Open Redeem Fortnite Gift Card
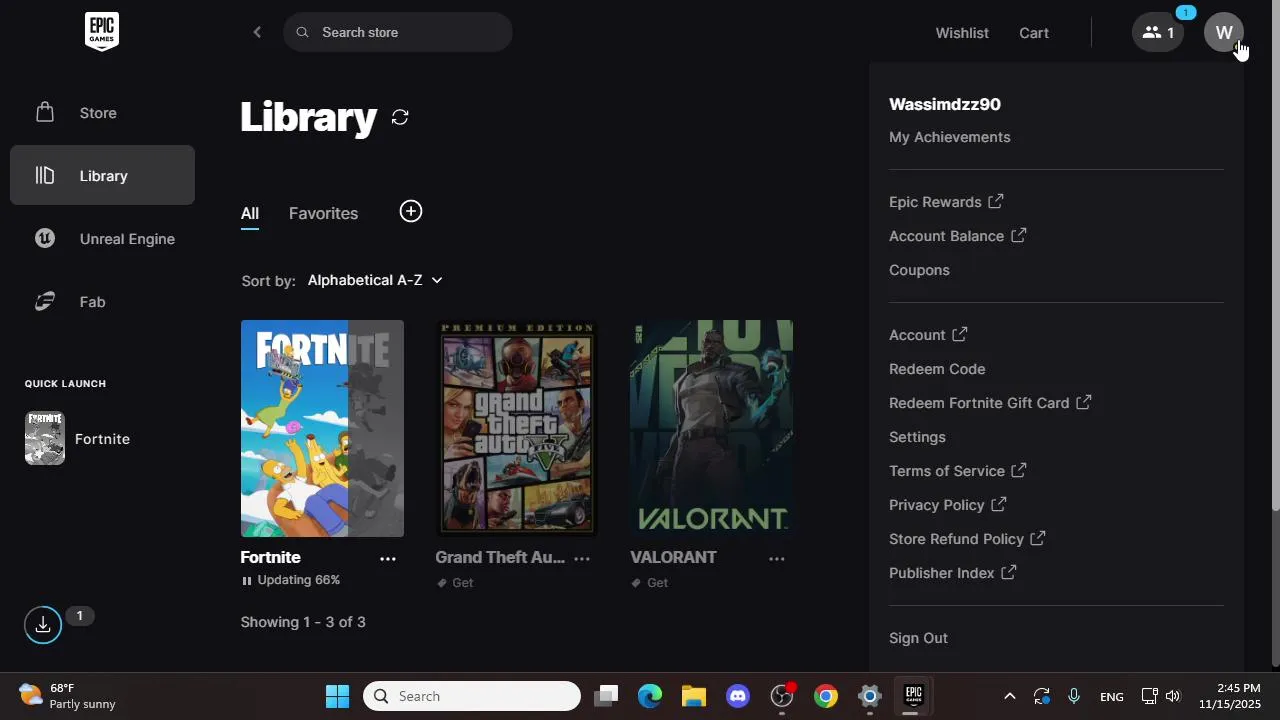Viewport: 1280px width, 720px height. pos(990,403)
